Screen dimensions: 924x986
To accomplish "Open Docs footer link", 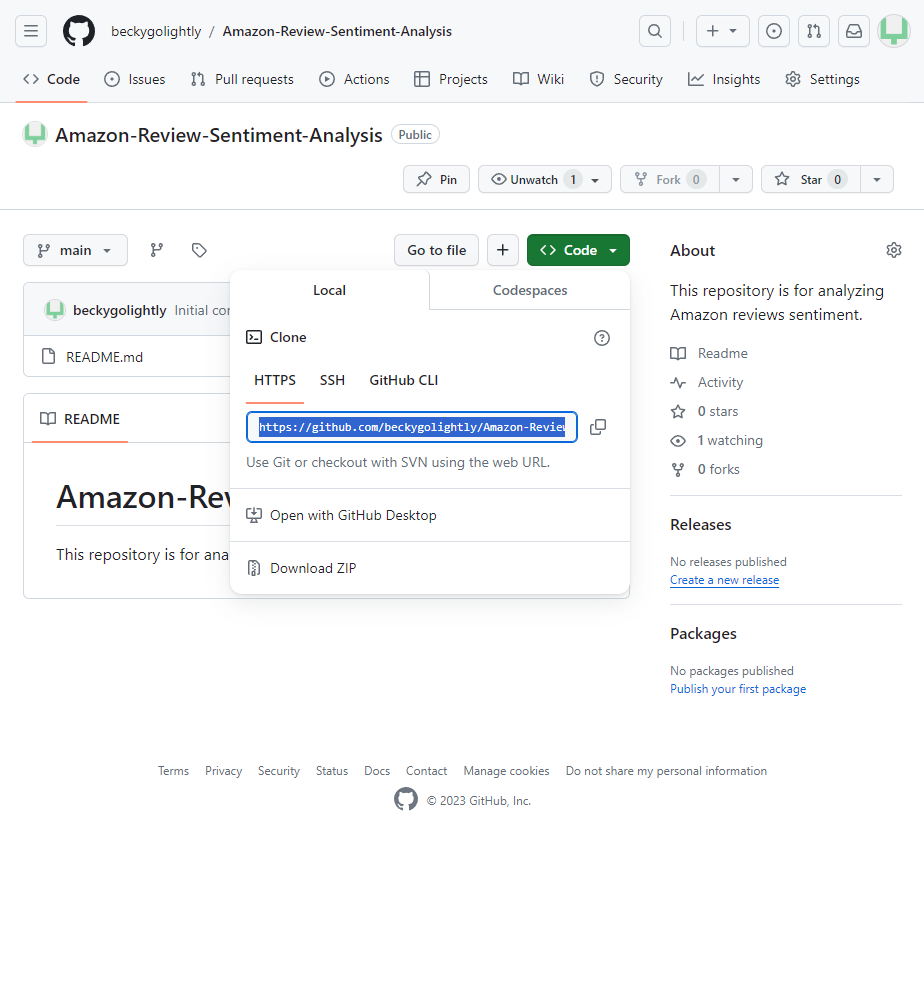I will coord(377,770).
